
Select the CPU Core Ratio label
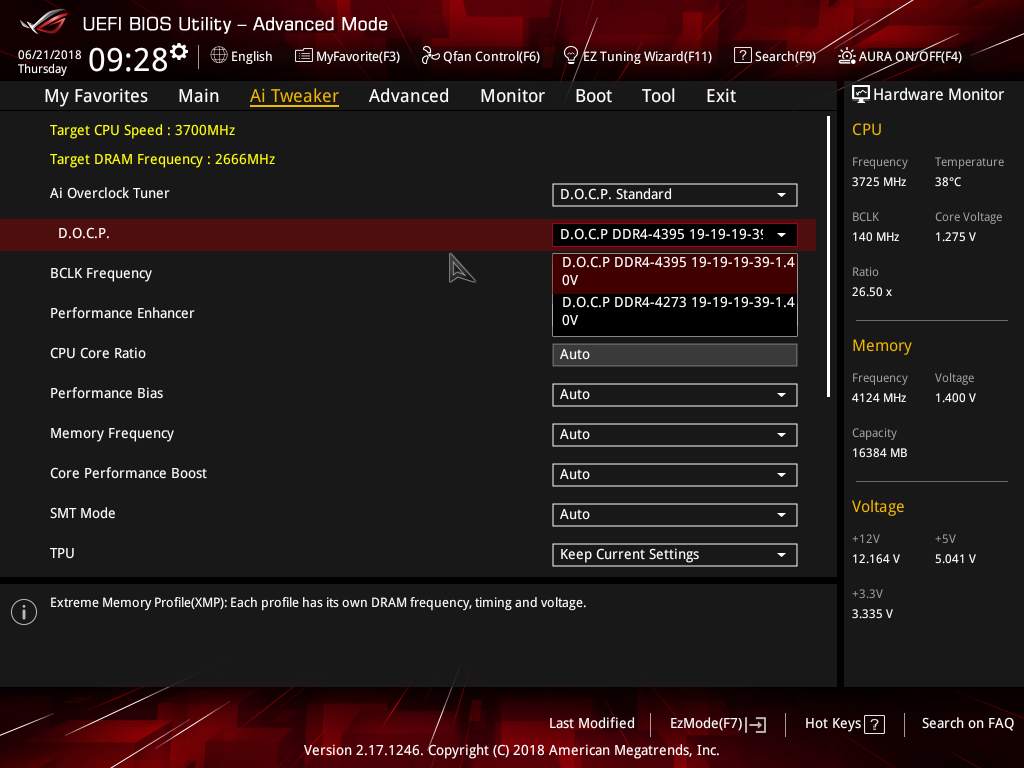pos(98,353)
